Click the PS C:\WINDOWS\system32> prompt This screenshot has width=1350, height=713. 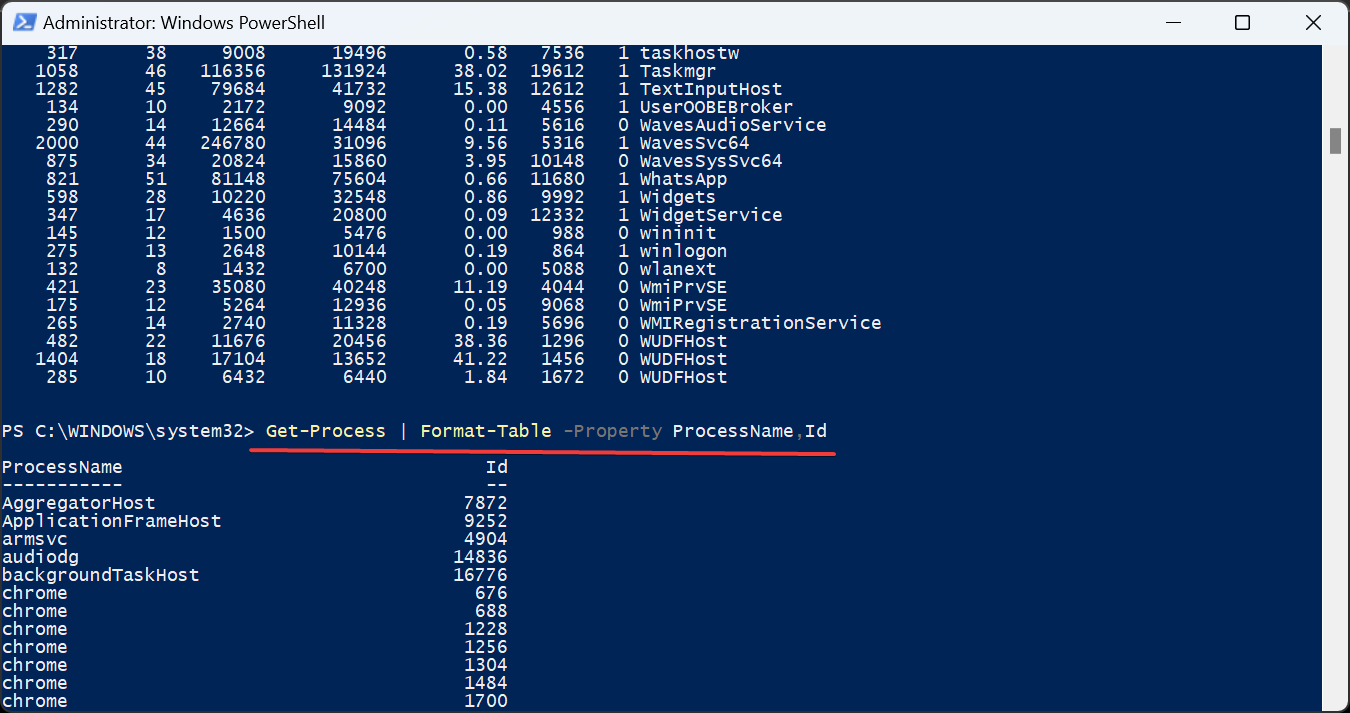point(129,431)
